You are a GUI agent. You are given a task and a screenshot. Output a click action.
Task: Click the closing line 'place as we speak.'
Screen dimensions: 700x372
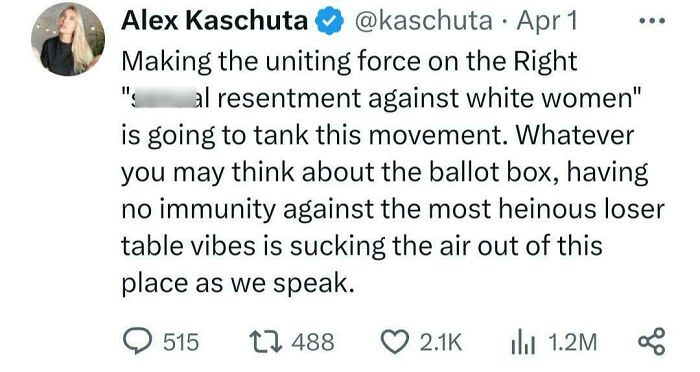point(238,284)
